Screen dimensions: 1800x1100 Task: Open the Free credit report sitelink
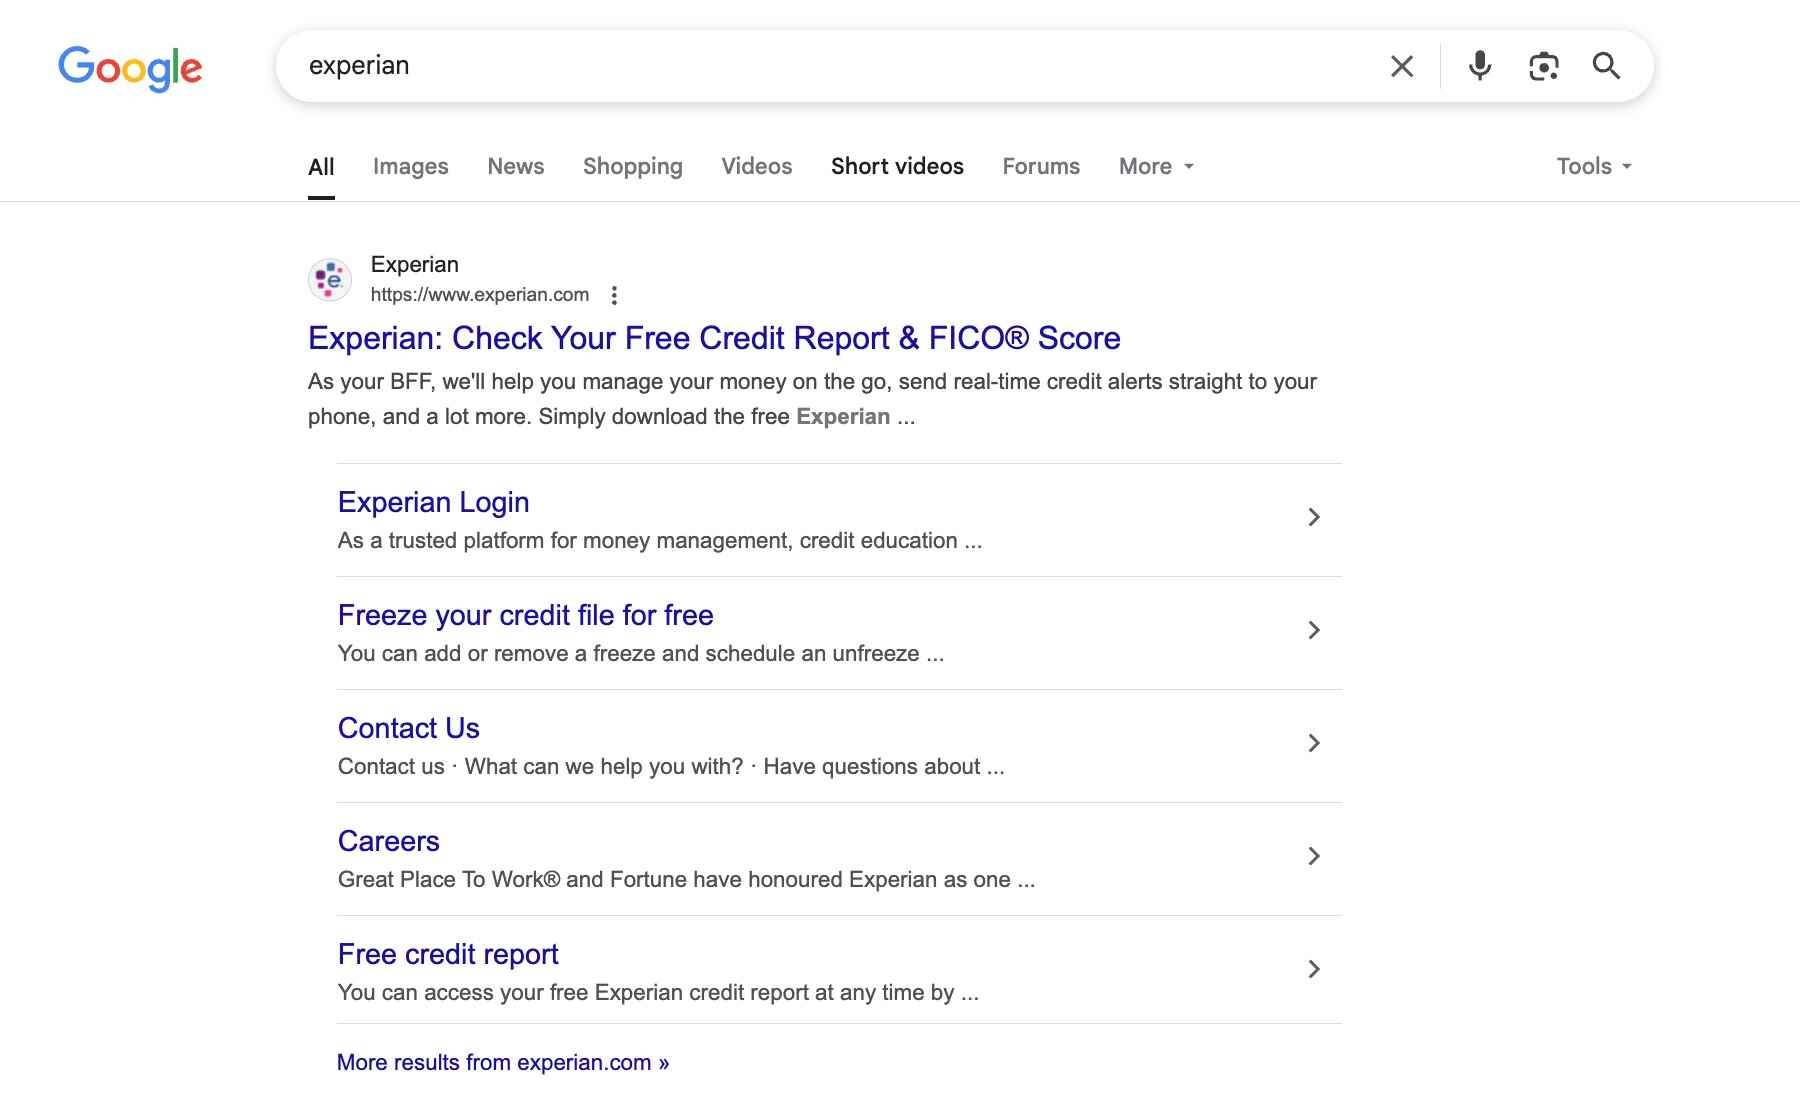coord(448,954)
